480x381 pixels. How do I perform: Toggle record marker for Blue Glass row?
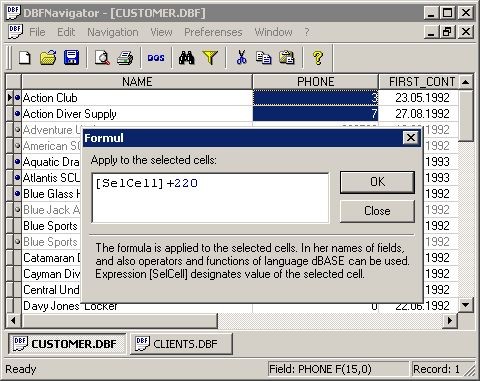[17, 194]
